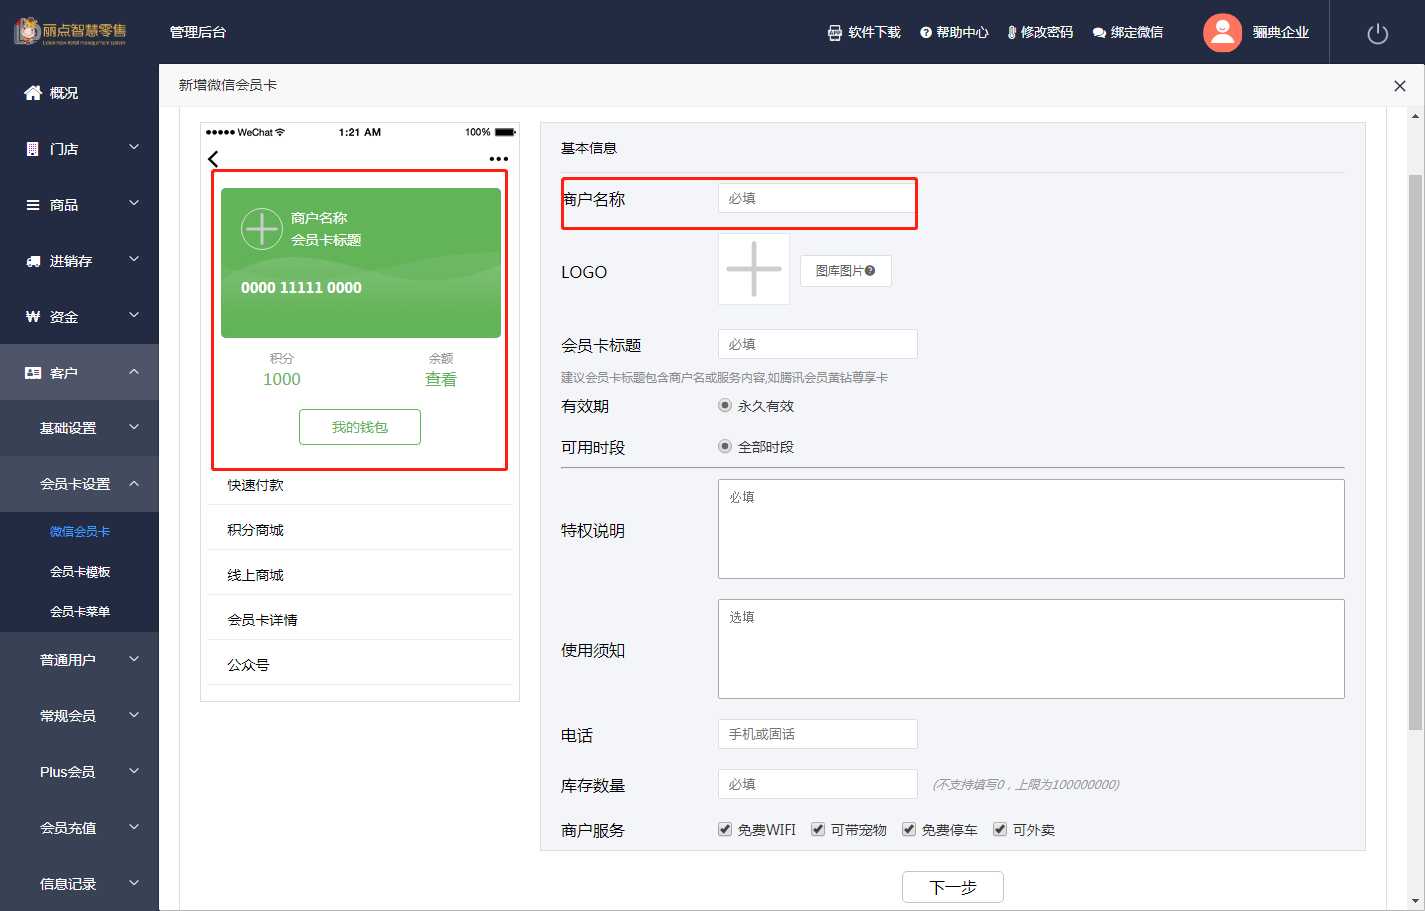Viewport: 1425px width, 911px height.
Task: Click the power logout icon
Action: coord(1378,33)
